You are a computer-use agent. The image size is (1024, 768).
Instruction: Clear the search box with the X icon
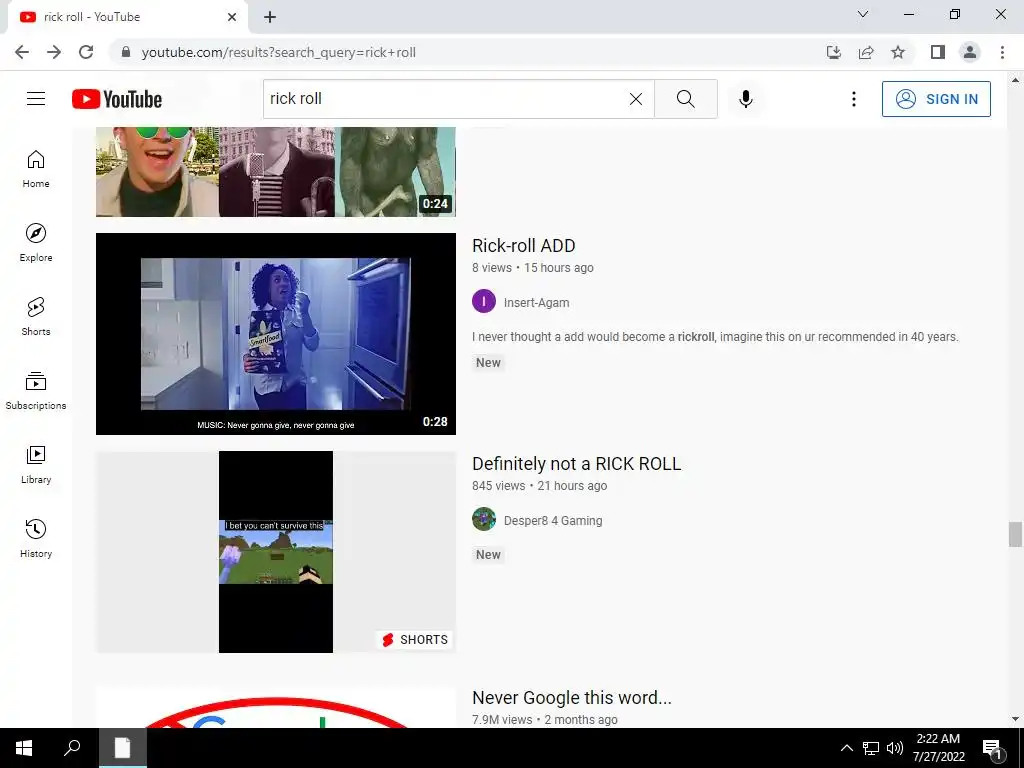(635, 99)
